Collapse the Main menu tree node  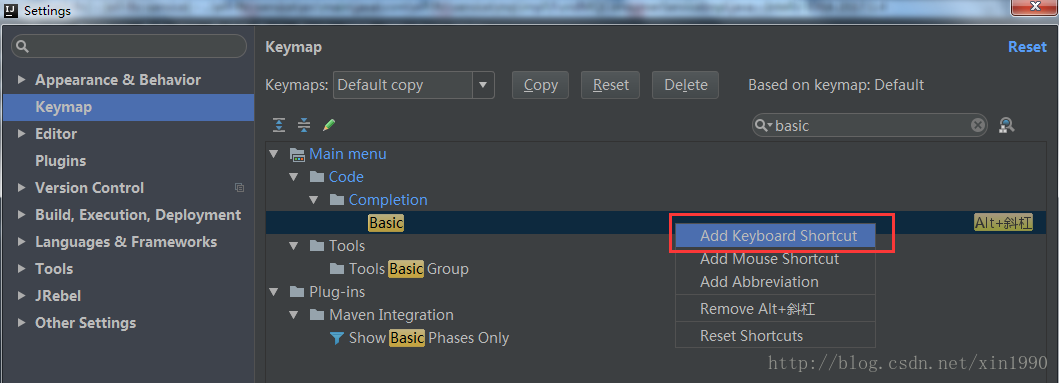(x=274, y=154)
